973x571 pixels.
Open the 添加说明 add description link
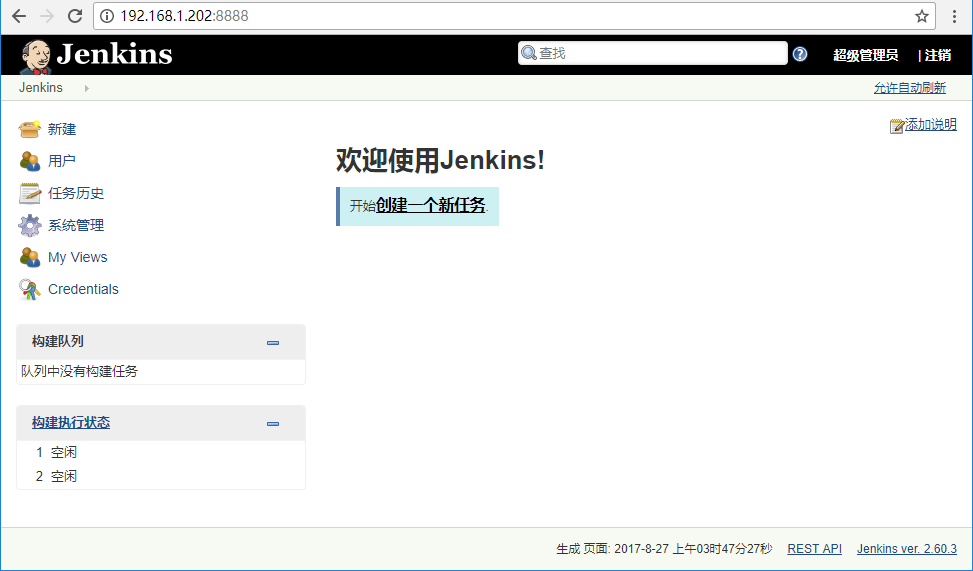click(931, 125)
